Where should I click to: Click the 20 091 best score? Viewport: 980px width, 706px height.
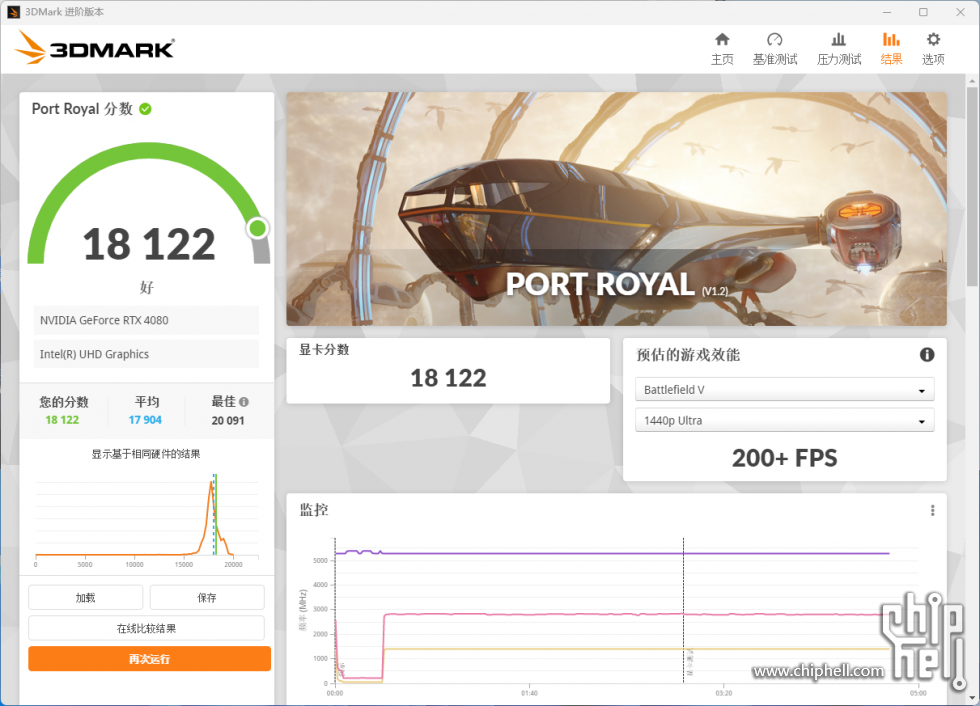click(x=228, y=420)
